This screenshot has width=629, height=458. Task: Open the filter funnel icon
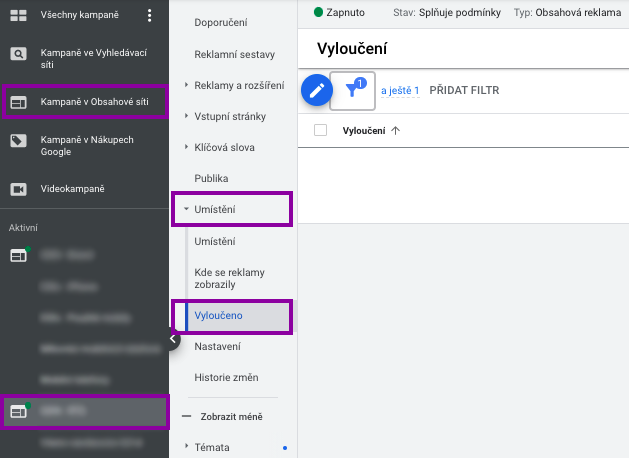coord(352,91)
